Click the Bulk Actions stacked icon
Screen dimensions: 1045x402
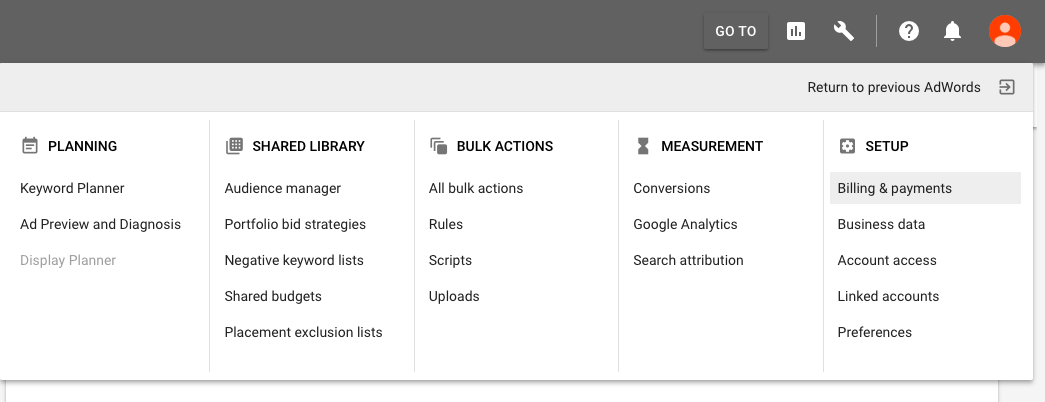tap(438, 146)
